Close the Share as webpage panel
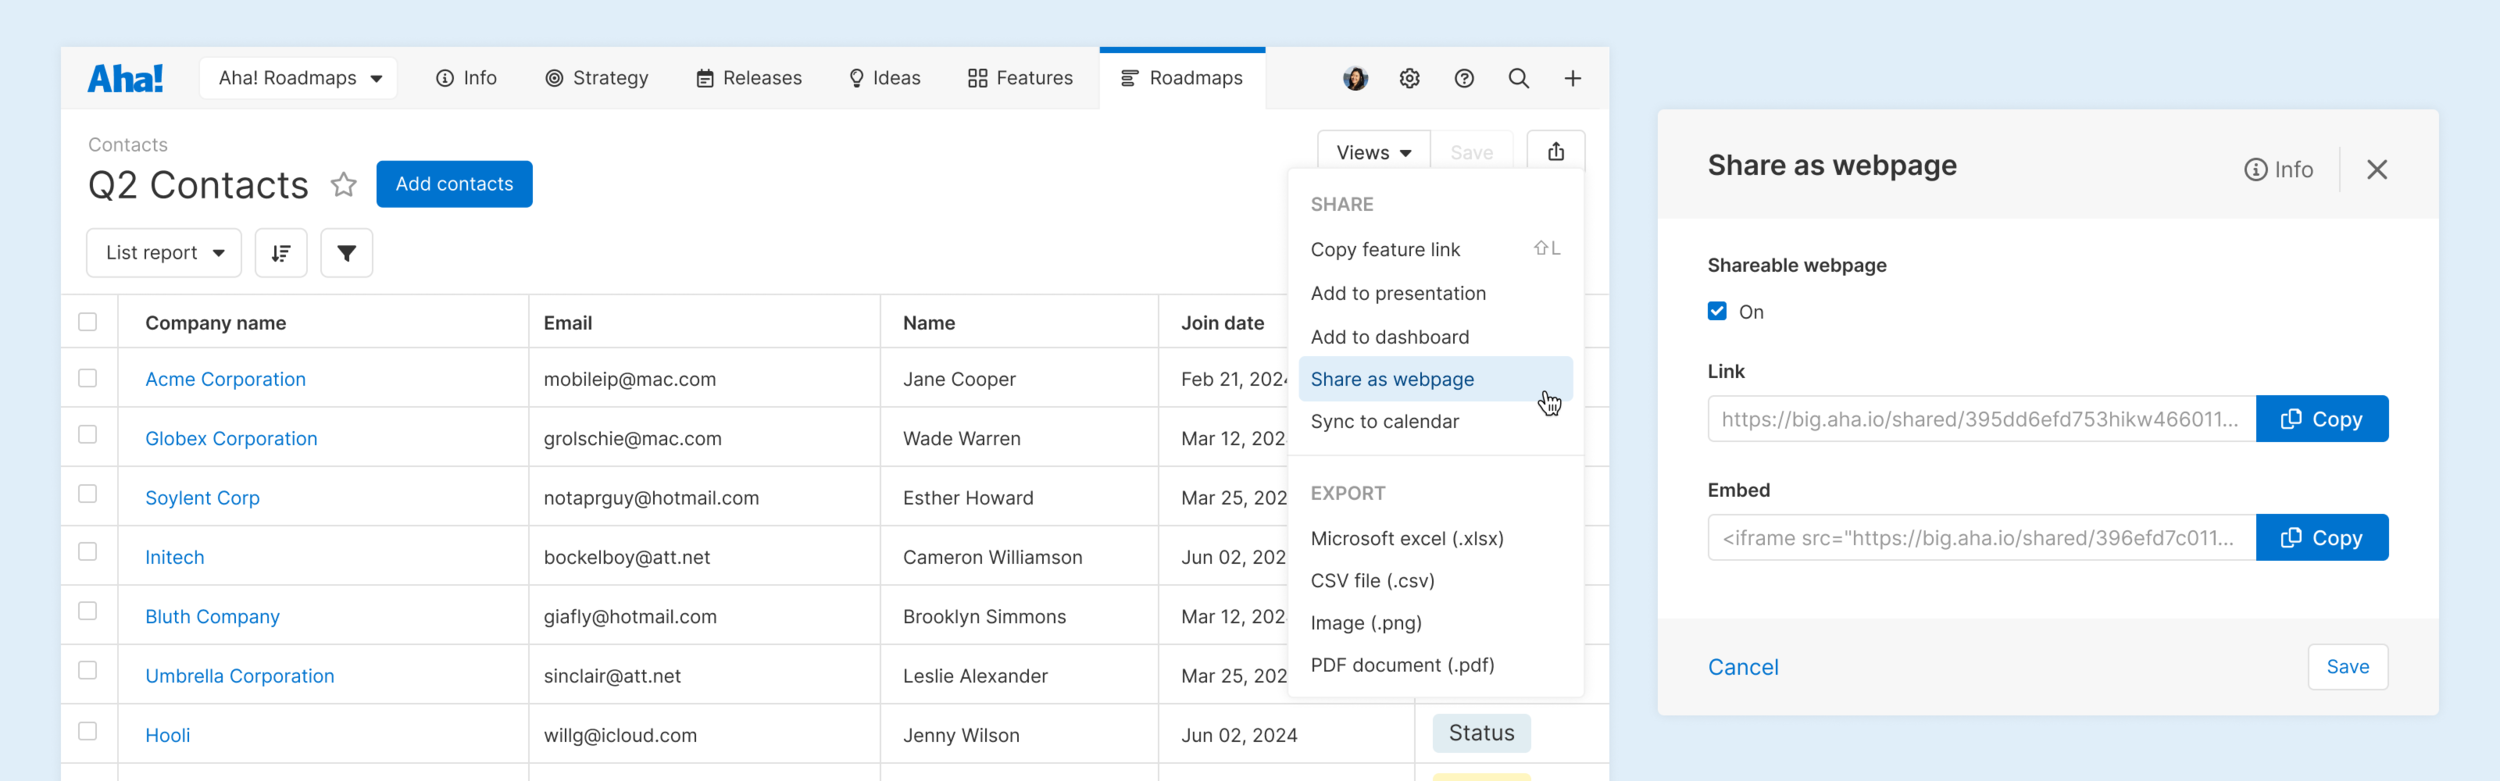The width and height of the screenshot is (2500, 781). tap(2377, 170)
